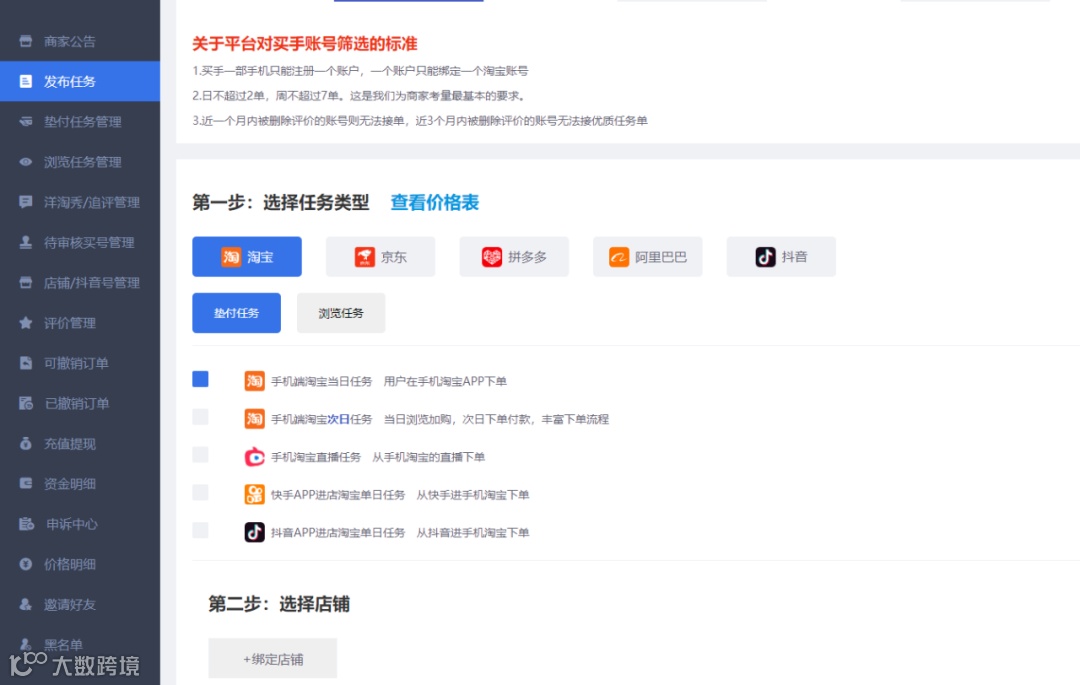Click the text 从手机淘宝的直播下单
The width and height of the screenshot is (1080, 685).
(428, 457)
